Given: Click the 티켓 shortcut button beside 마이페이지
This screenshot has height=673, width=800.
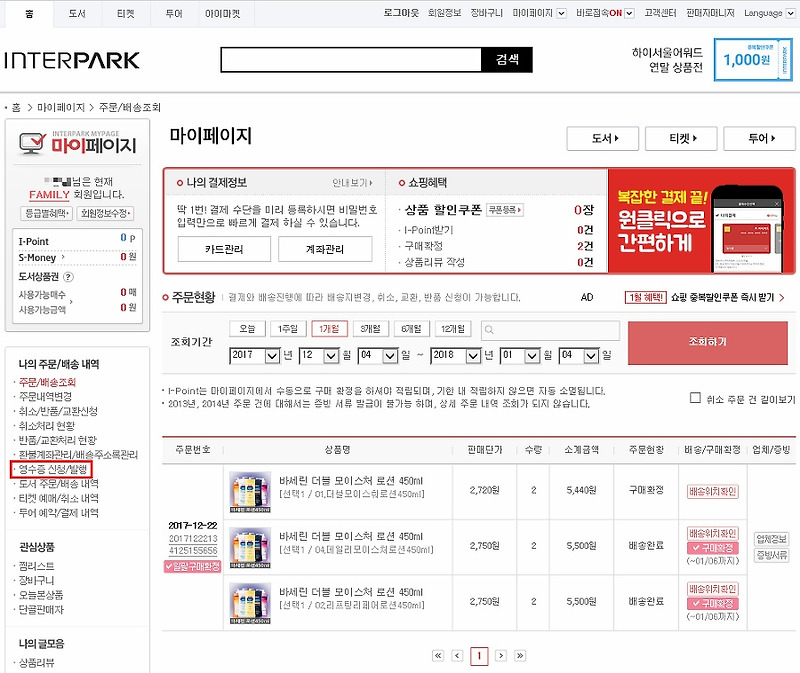Looking at the screenshot, I should coord(681,138).
